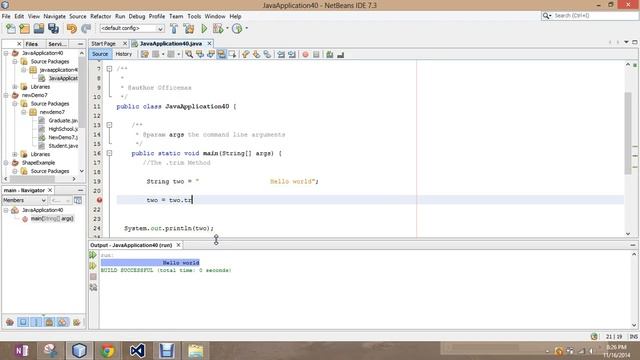Click the Re-run with different parameters icon
The height and width of the screenshot is (360, 640).
pos(93,266)
